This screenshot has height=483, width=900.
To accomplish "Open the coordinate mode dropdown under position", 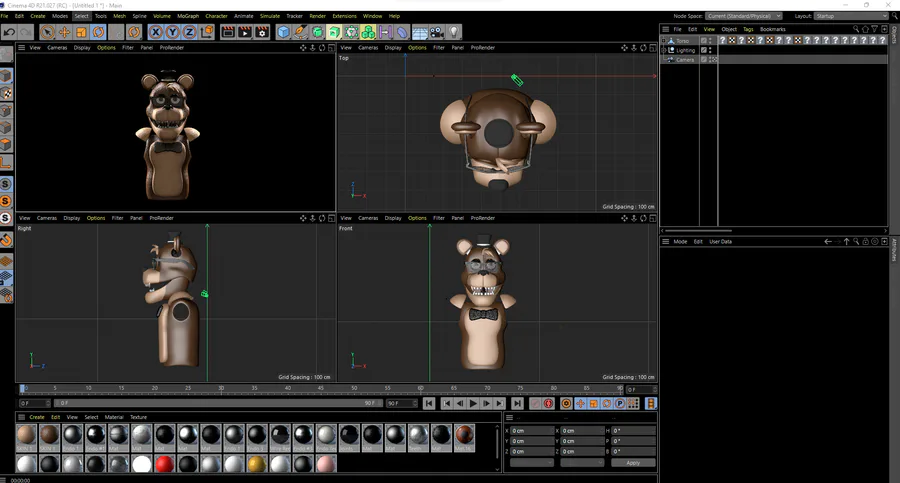I will 532,462.
